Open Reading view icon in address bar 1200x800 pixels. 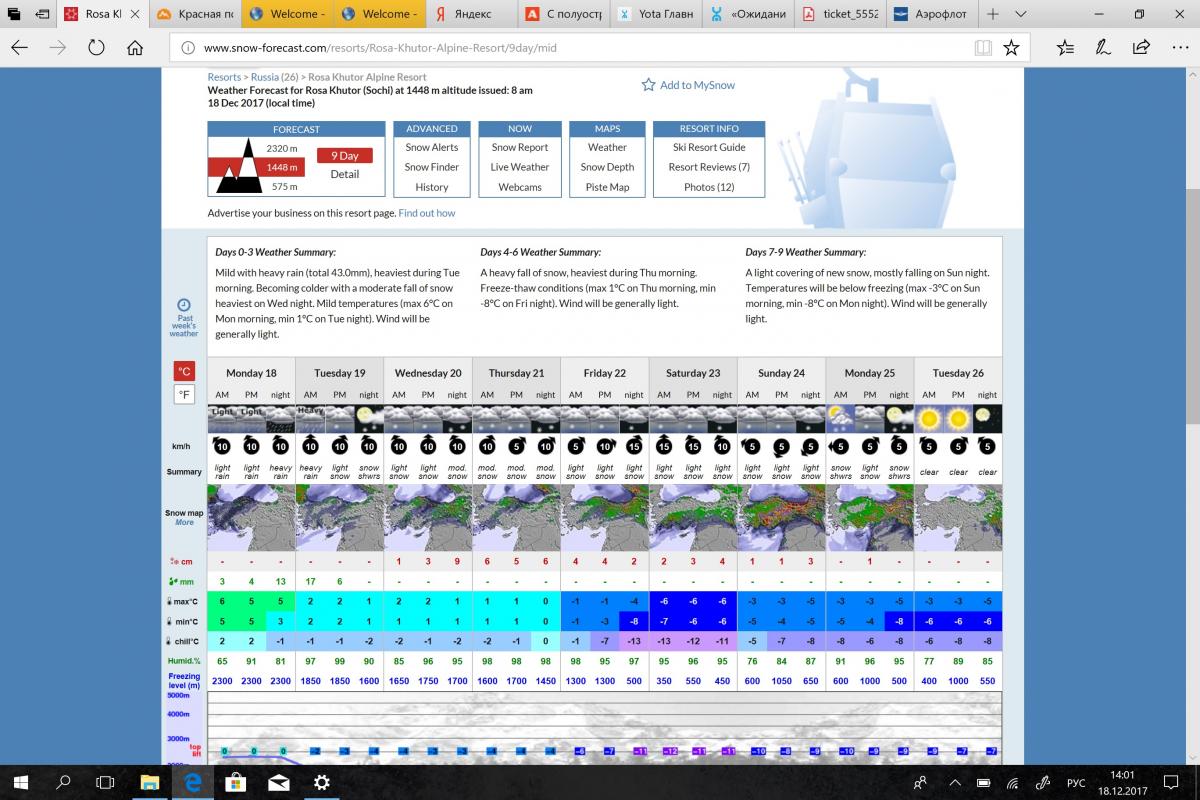pos(984,47)
